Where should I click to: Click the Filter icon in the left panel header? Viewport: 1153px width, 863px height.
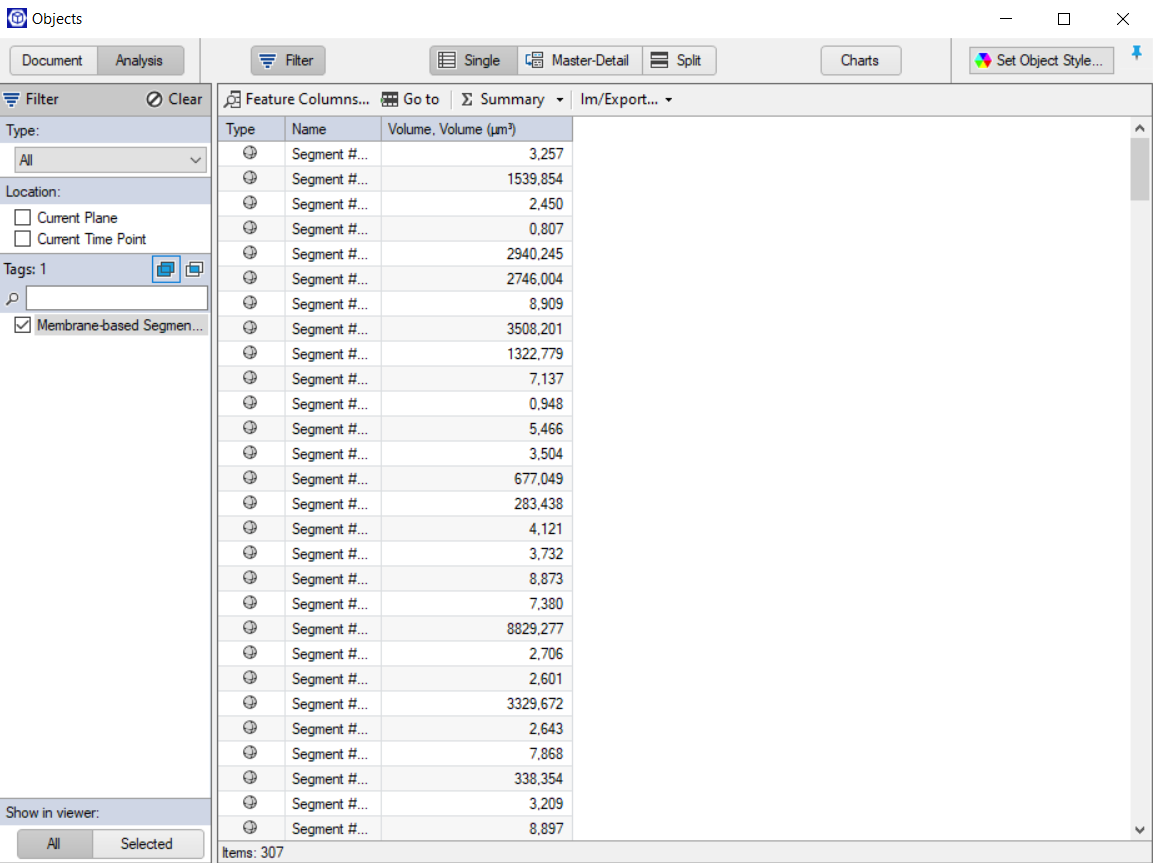[x=10, y=98]
